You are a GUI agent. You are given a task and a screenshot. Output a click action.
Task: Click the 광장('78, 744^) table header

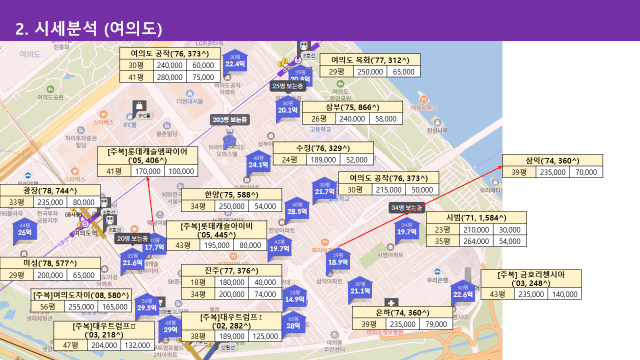(x=50, y=190)
